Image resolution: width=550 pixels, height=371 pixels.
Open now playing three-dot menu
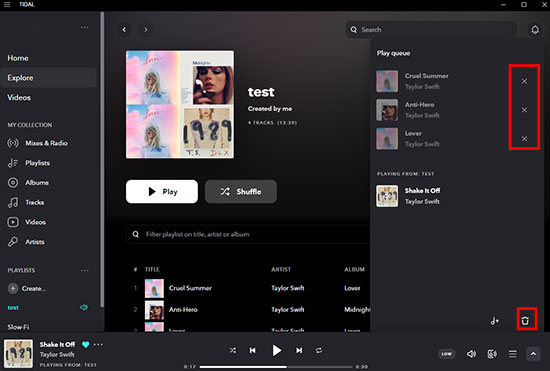99,344
